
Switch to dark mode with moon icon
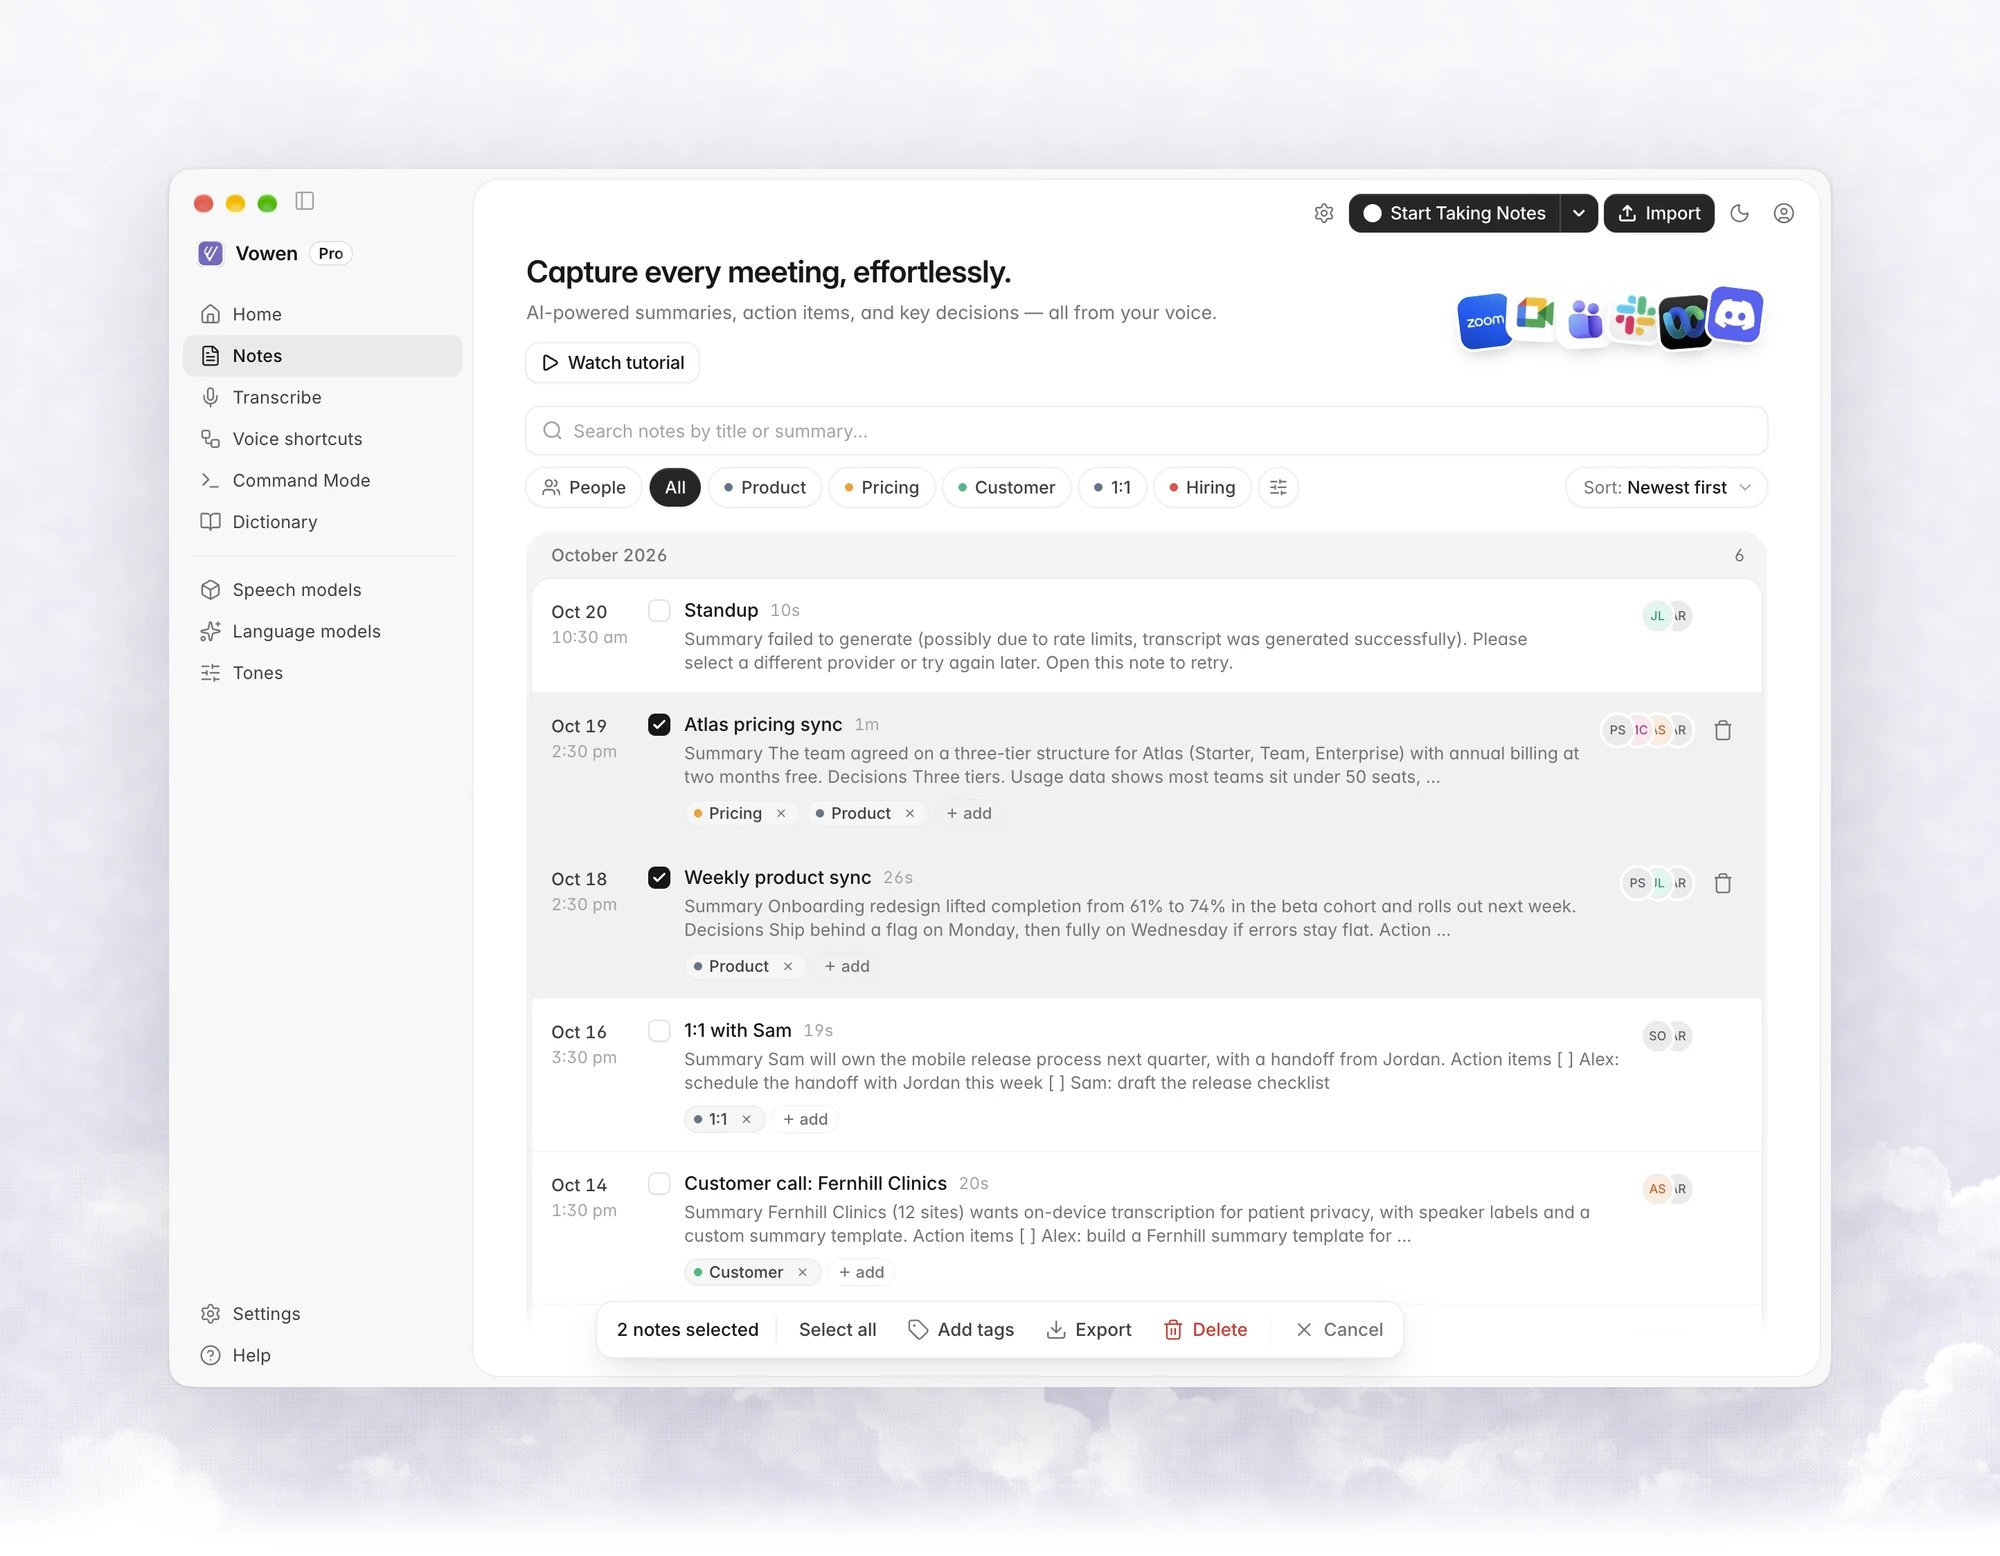pos(1740,213)
